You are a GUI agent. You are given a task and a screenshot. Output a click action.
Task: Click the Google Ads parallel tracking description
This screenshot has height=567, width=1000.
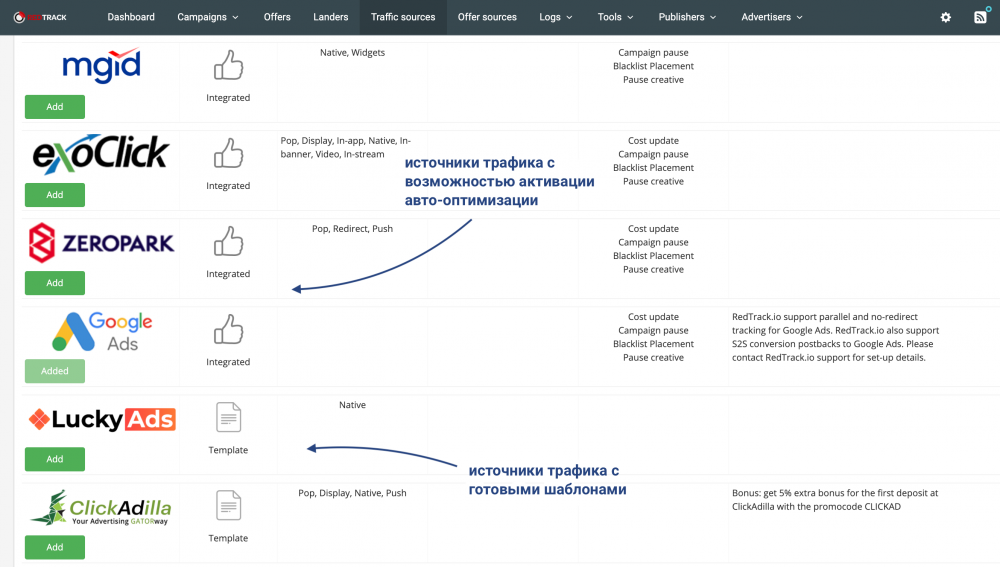tap(835, 337)
